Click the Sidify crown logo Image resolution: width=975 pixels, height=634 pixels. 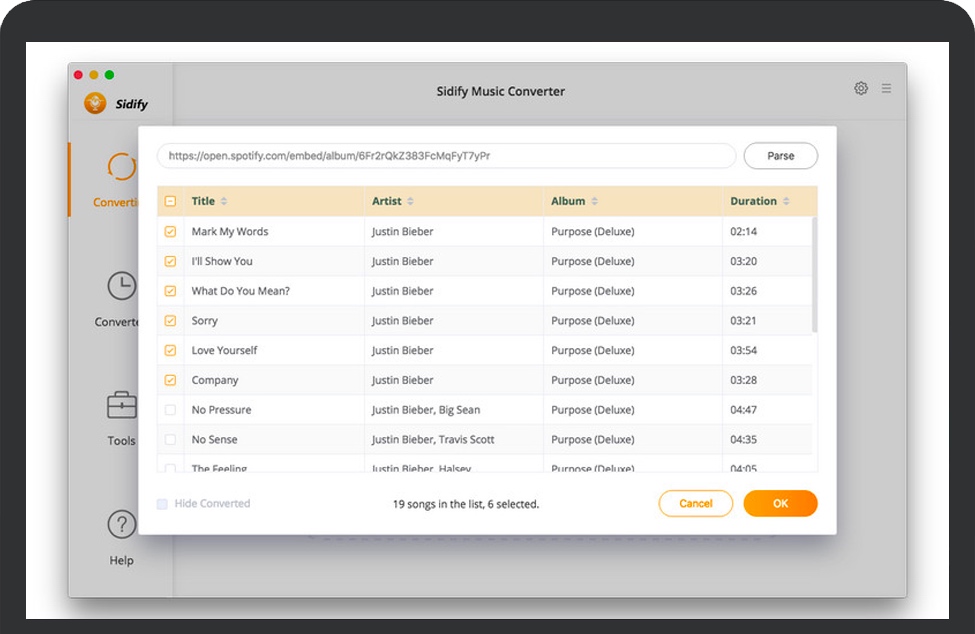(96, 103)
